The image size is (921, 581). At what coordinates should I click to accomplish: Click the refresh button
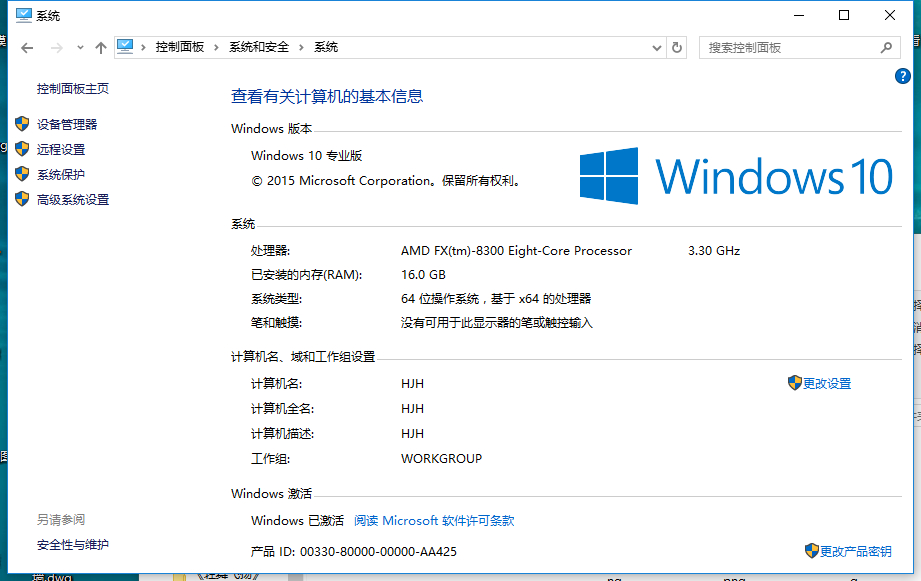click(x=677, y=48)
